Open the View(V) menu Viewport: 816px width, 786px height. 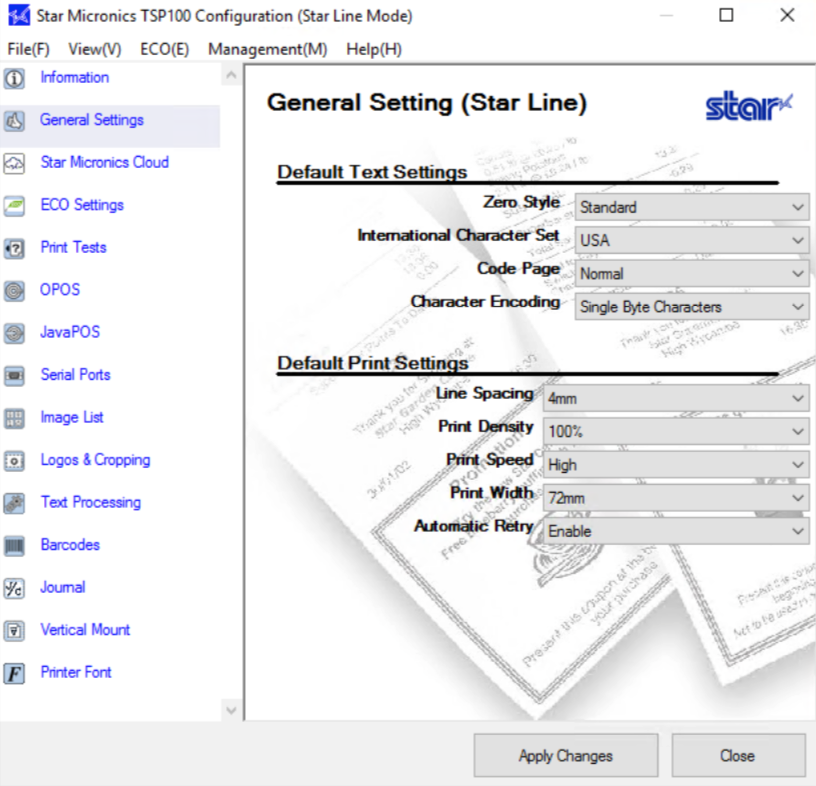(95, 49)
